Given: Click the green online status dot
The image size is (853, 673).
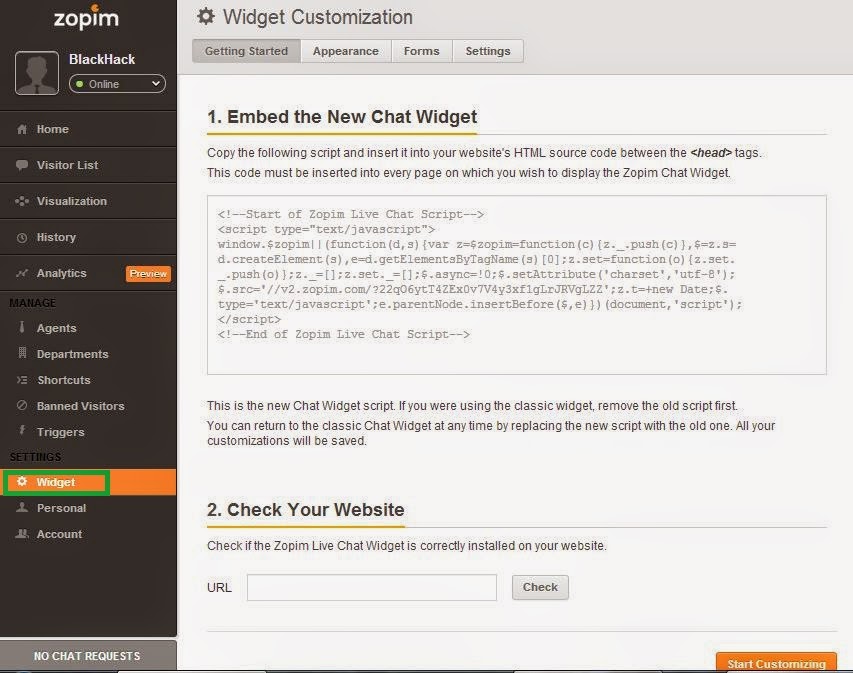Looking at the screenshot, I should pyautogui.click(x=80, y=84).
